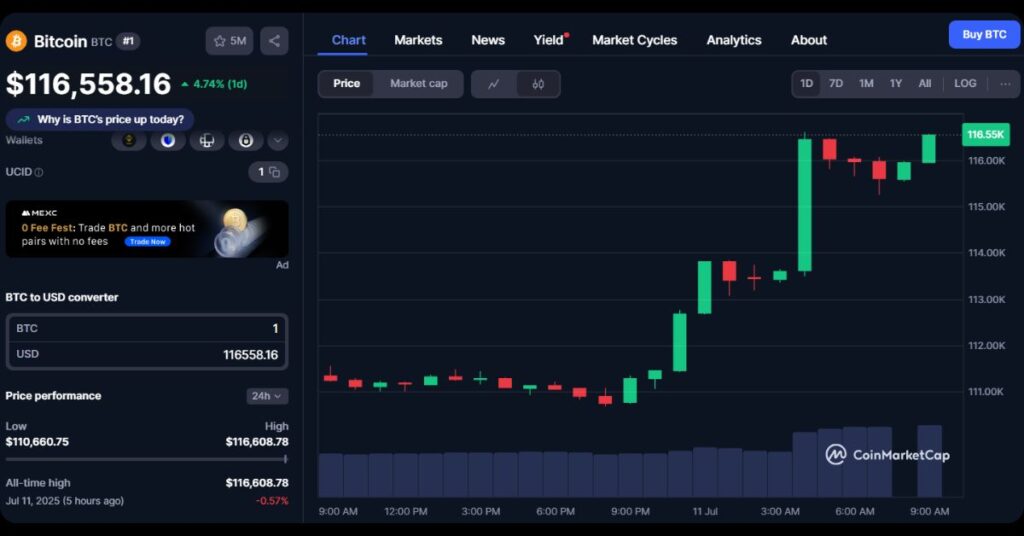Image resolution: width=1024 pixels, height=536 pixels.
Task: Open the Analytics tab
Action: (x=734, y=40)
